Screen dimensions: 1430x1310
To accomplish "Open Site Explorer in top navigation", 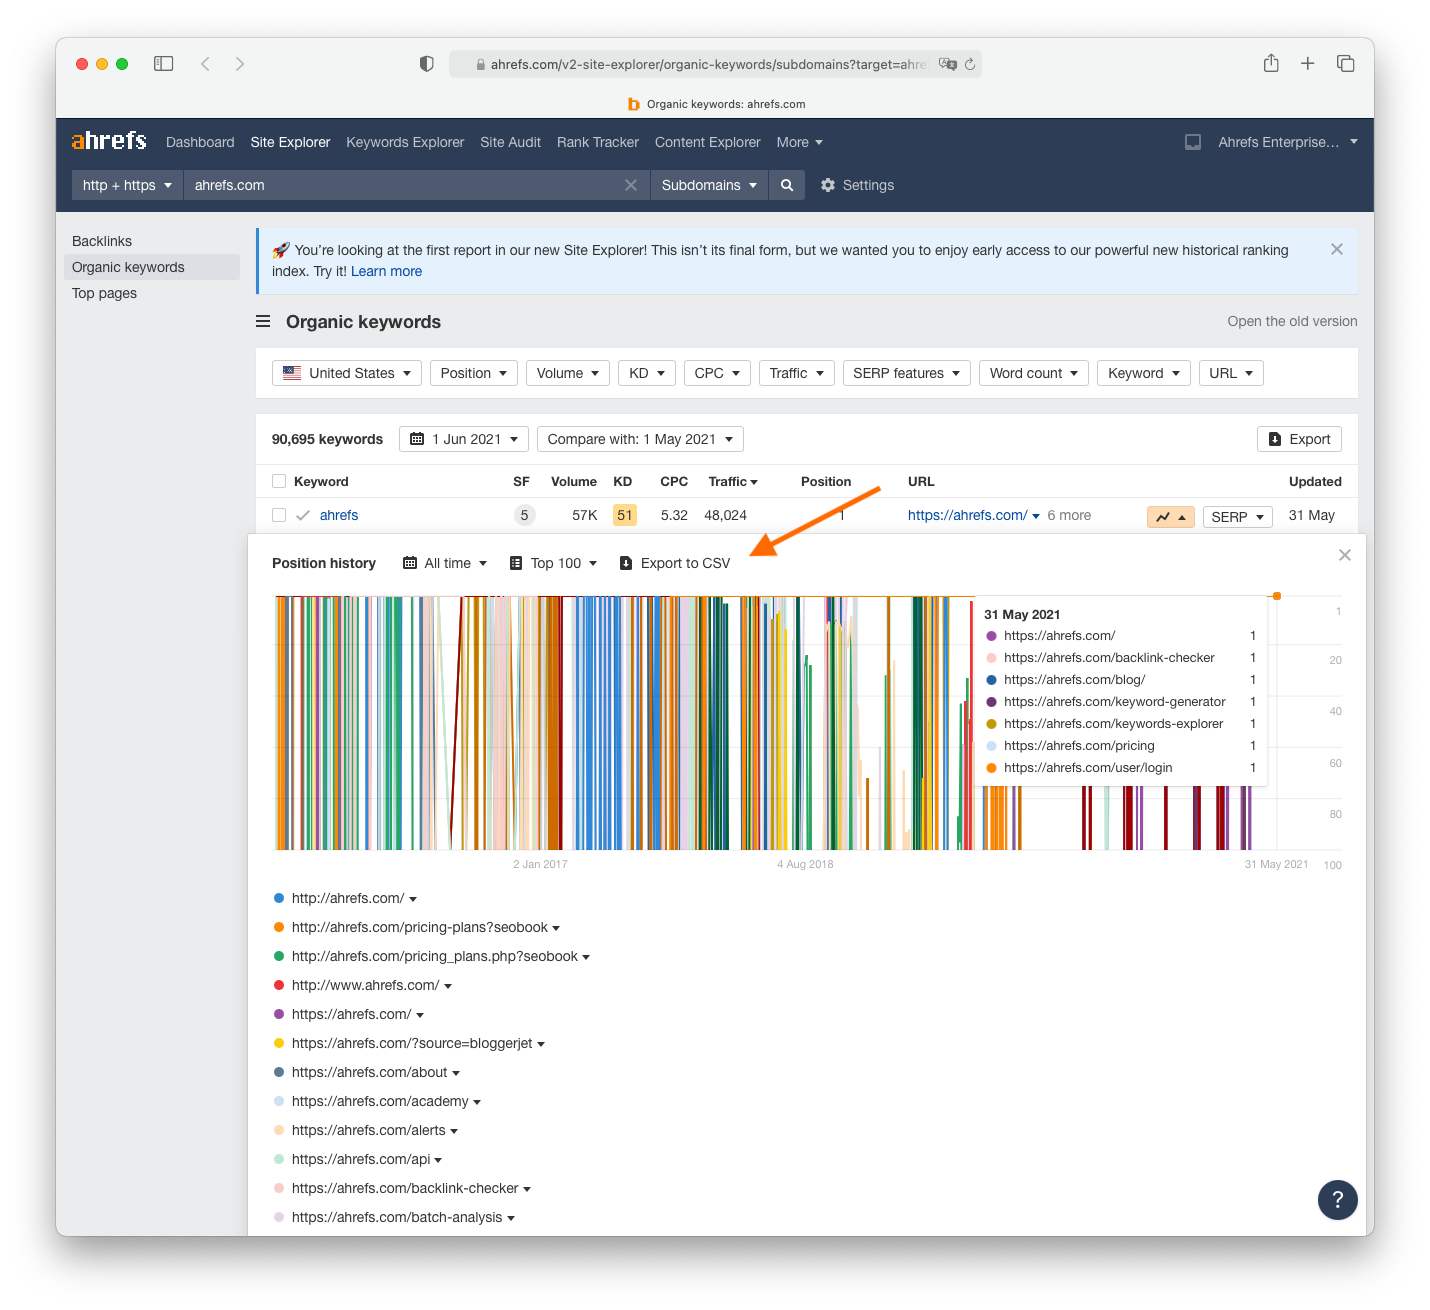I will (x=290, y=142).
